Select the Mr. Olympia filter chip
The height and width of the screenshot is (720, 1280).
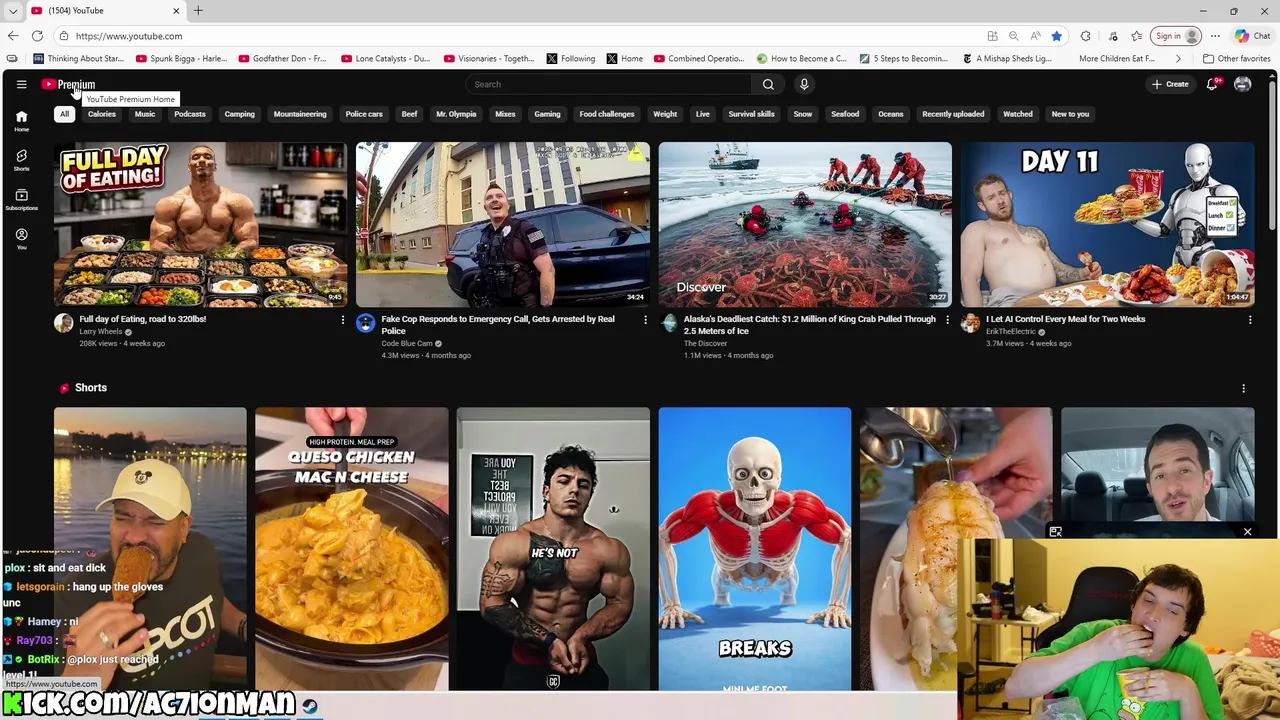click(x=456, y=114)
